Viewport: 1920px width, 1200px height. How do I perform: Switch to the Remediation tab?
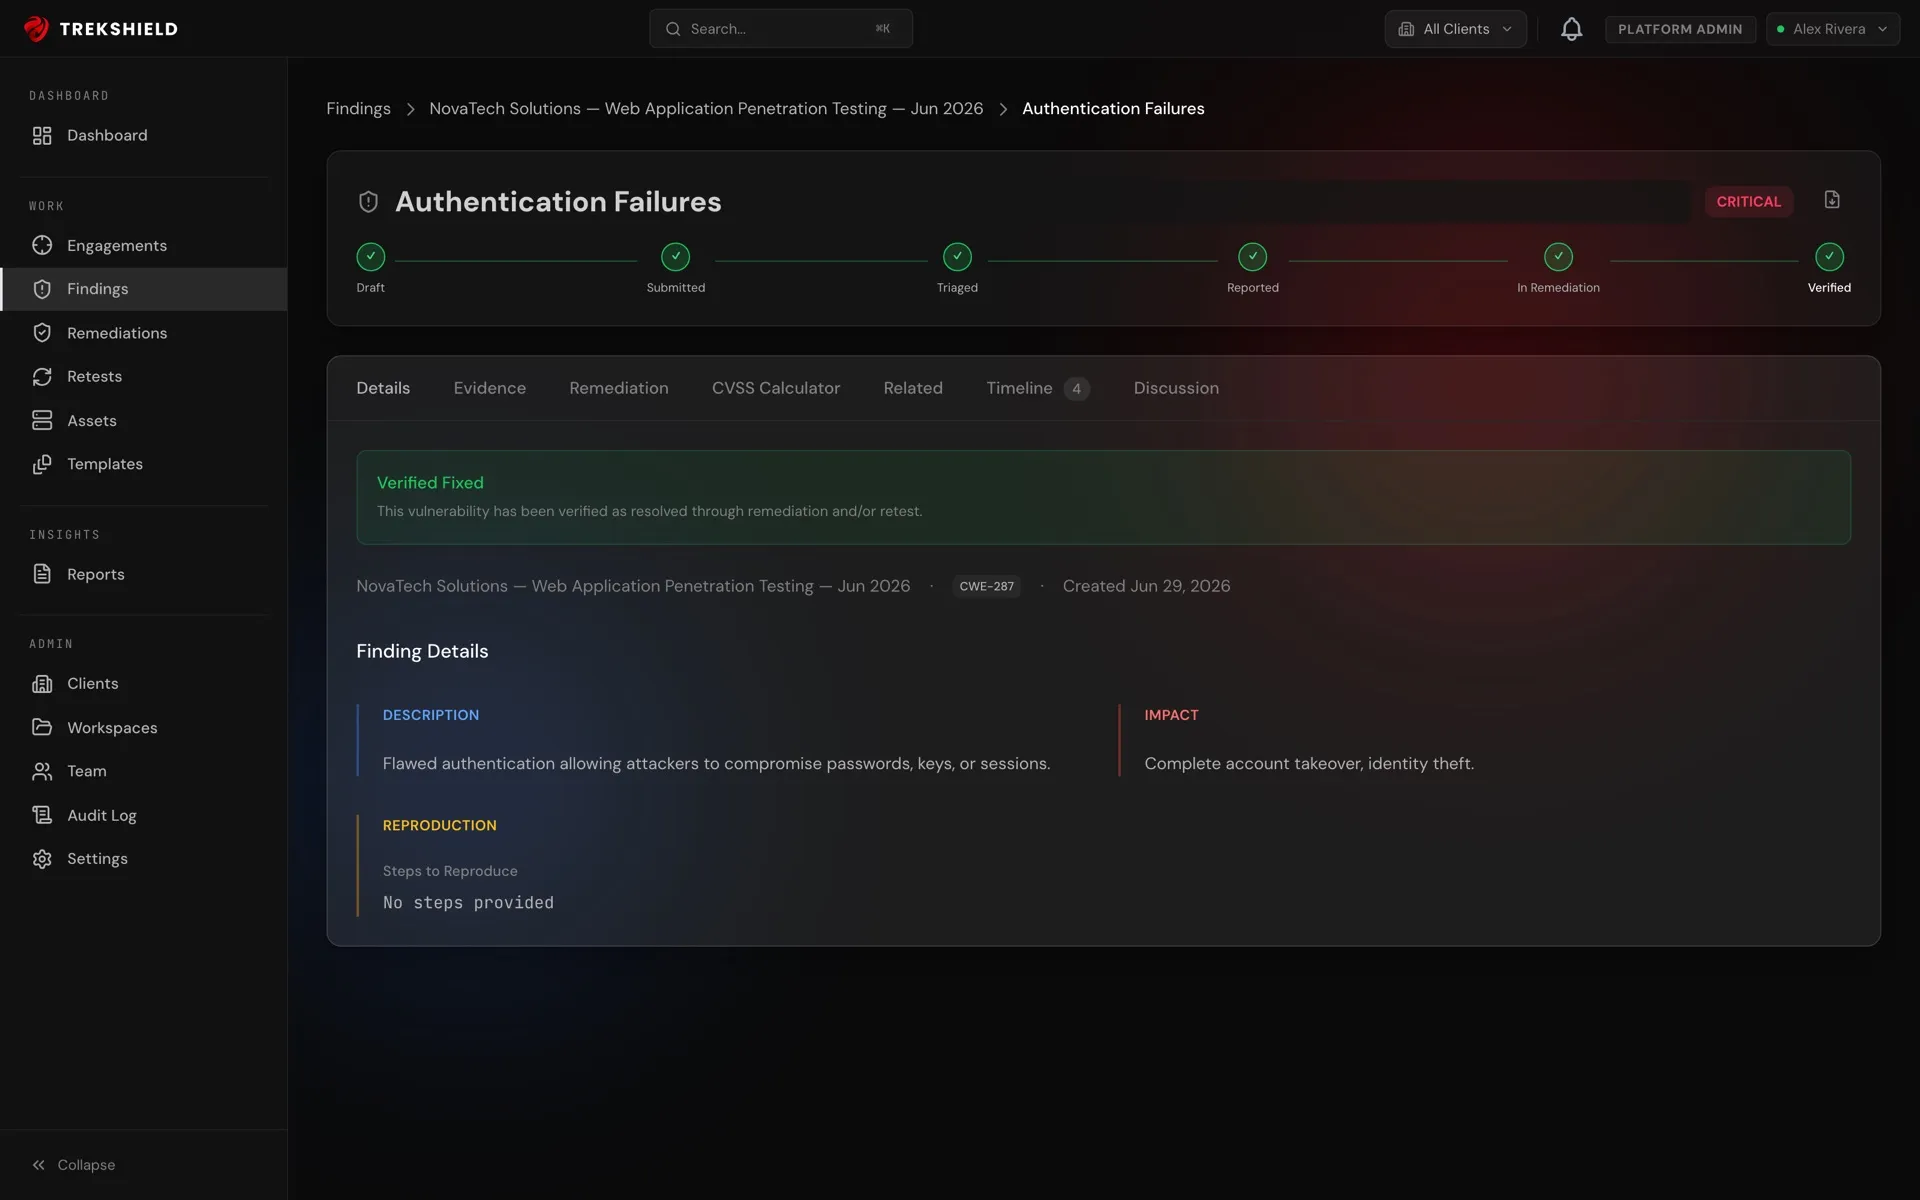tap(619, 388)
